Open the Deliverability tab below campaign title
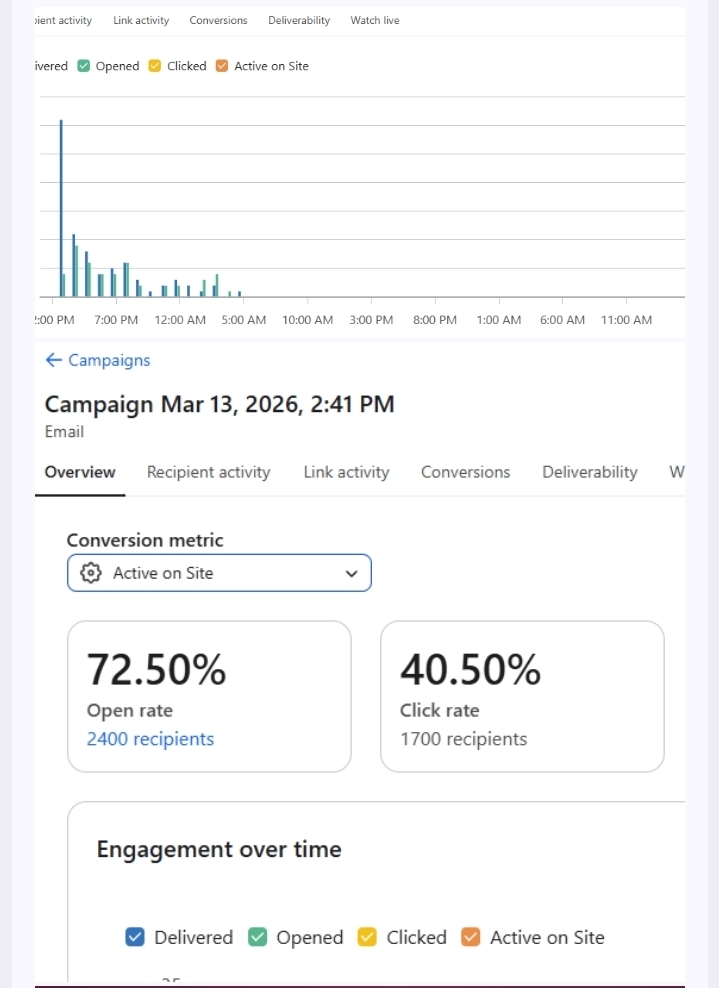This screenshot has height=988, width=719. pos(590,472)
